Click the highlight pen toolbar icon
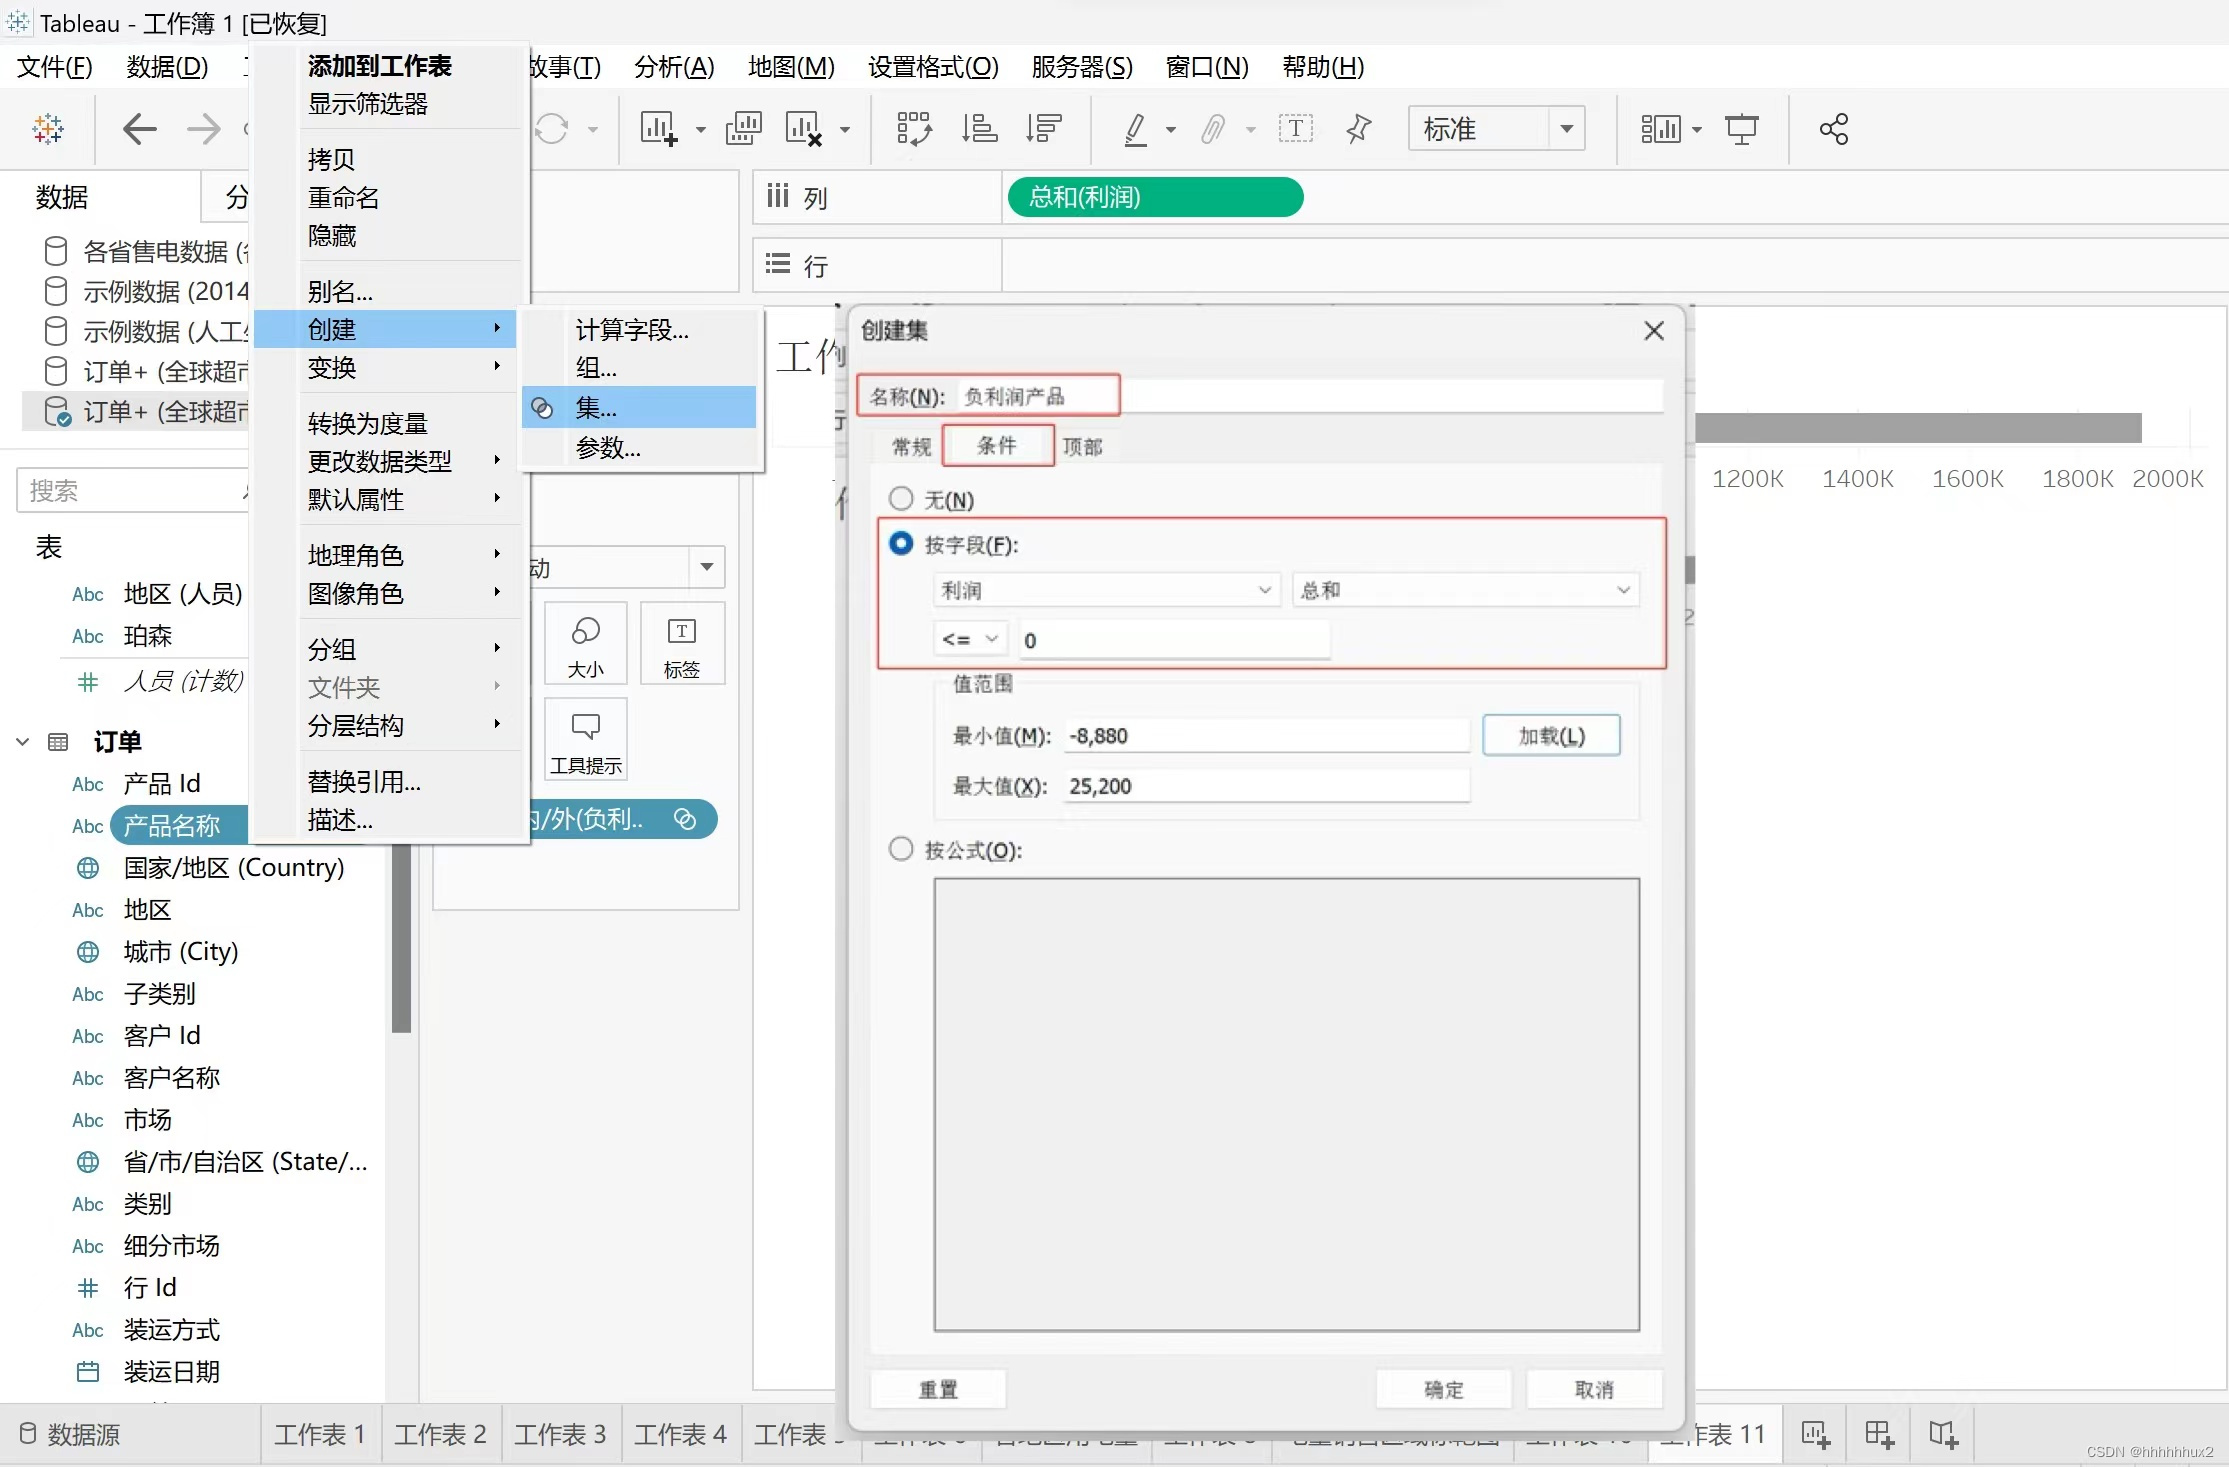The image size is (2229, 1467). point(1135,129)
